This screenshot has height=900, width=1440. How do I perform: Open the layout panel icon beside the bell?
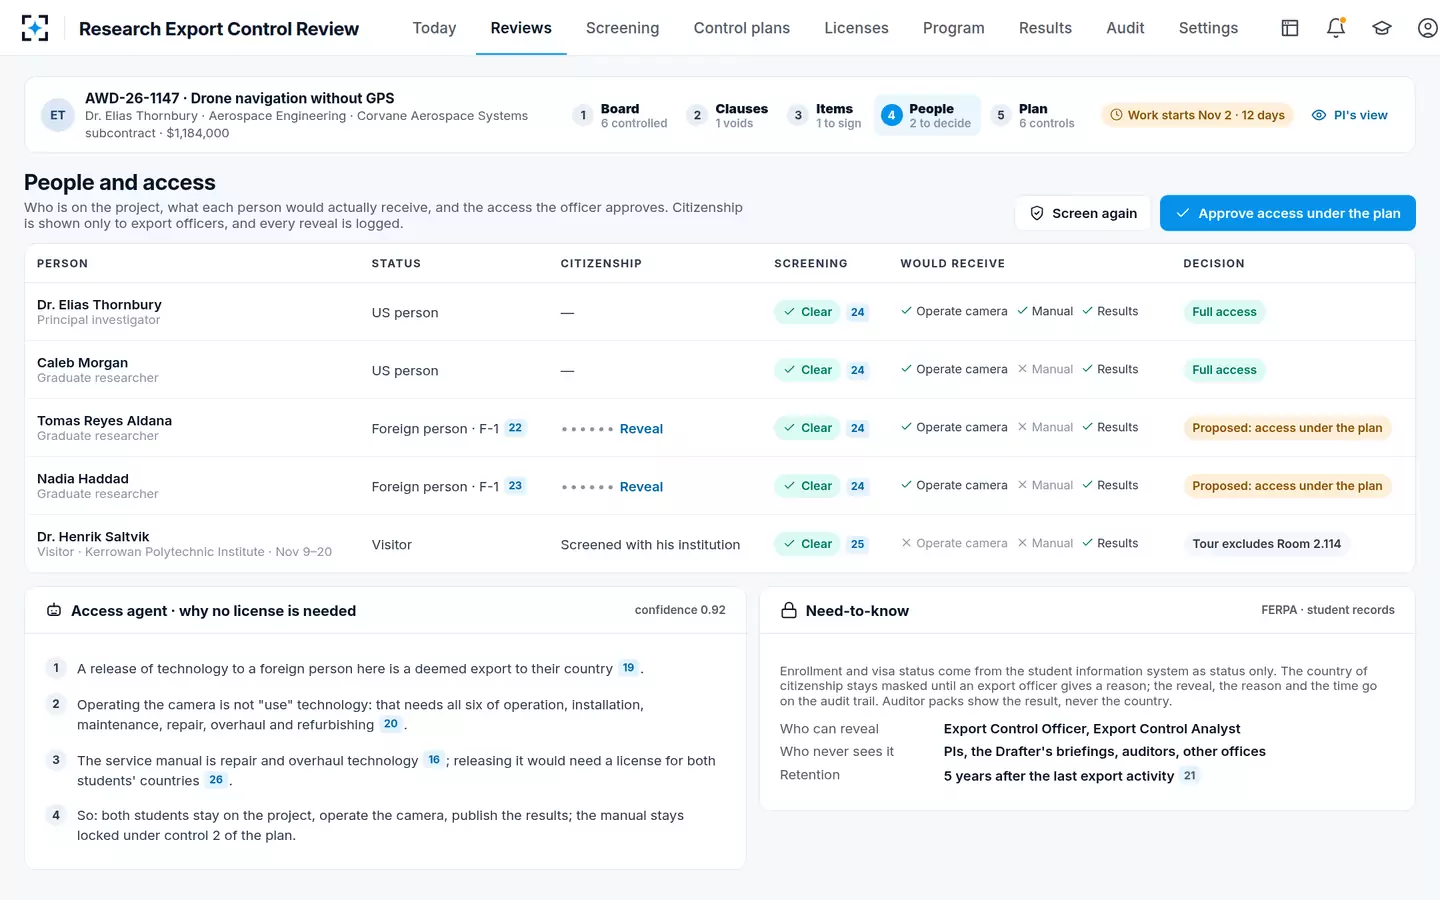1290,28
